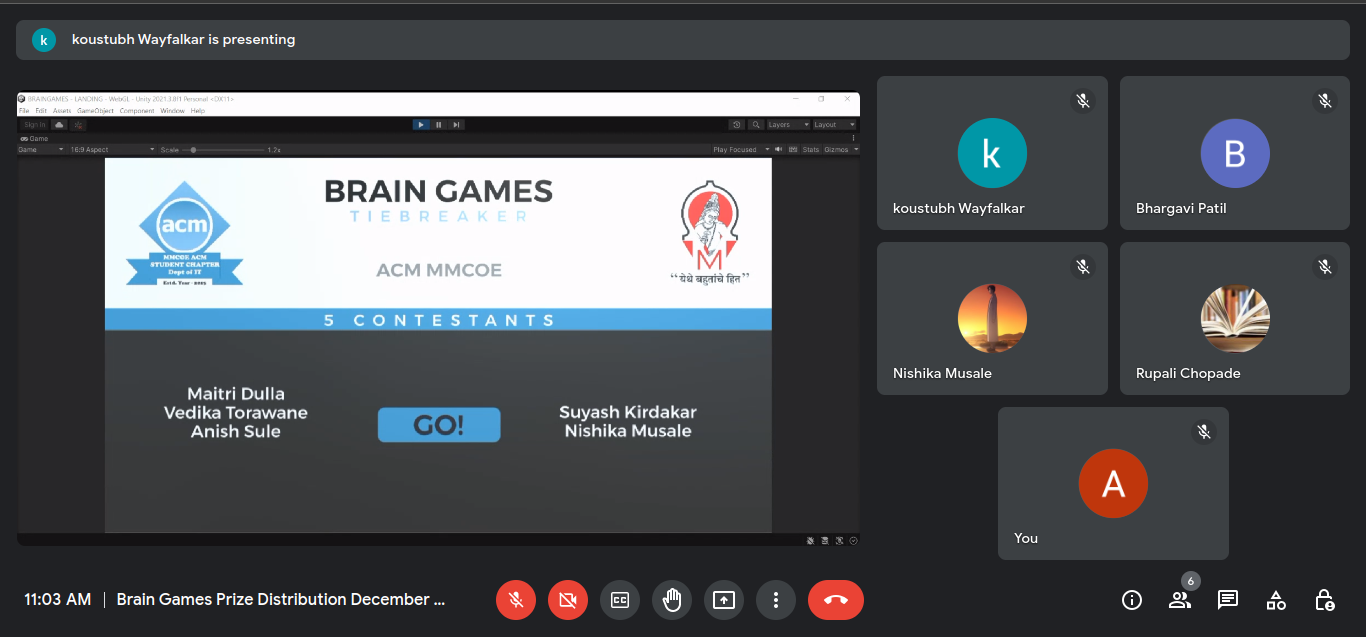Click the Unity Stats button
Screen dimensions: 1366x637
pyautogui.click(x=810, y=149)
